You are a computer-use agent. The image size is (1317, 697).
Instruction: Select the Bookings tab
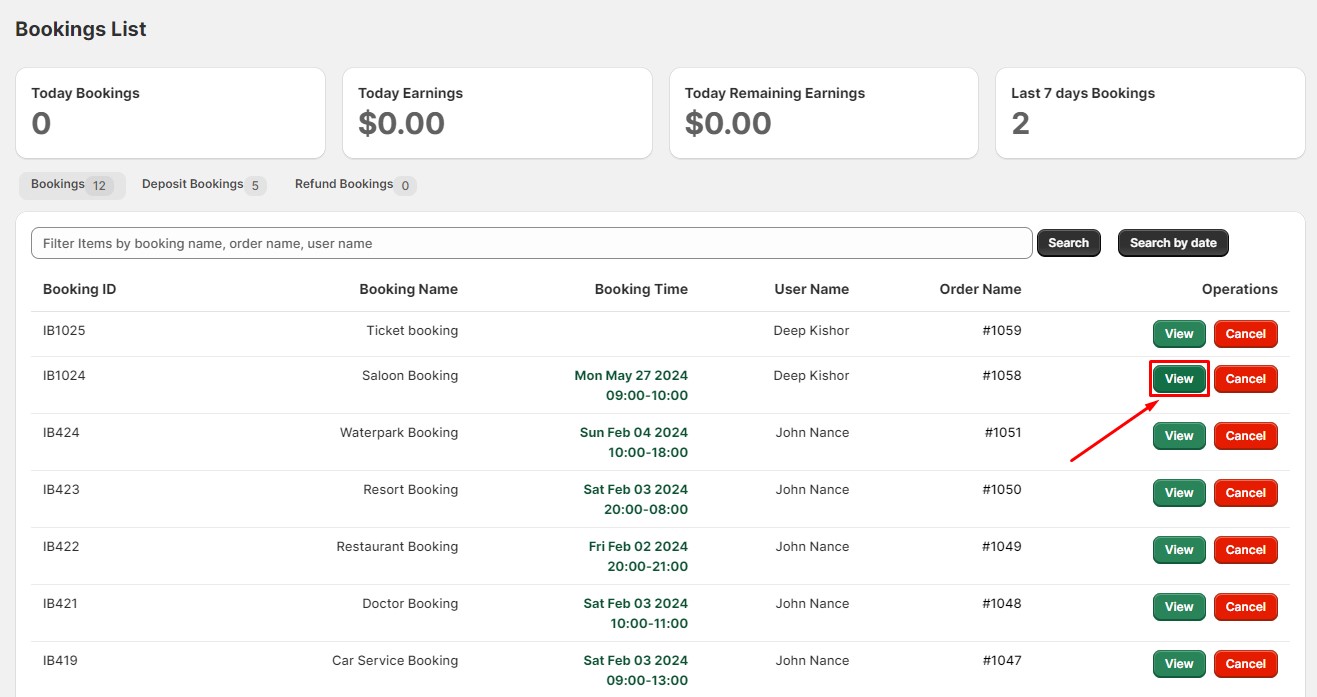71,185
